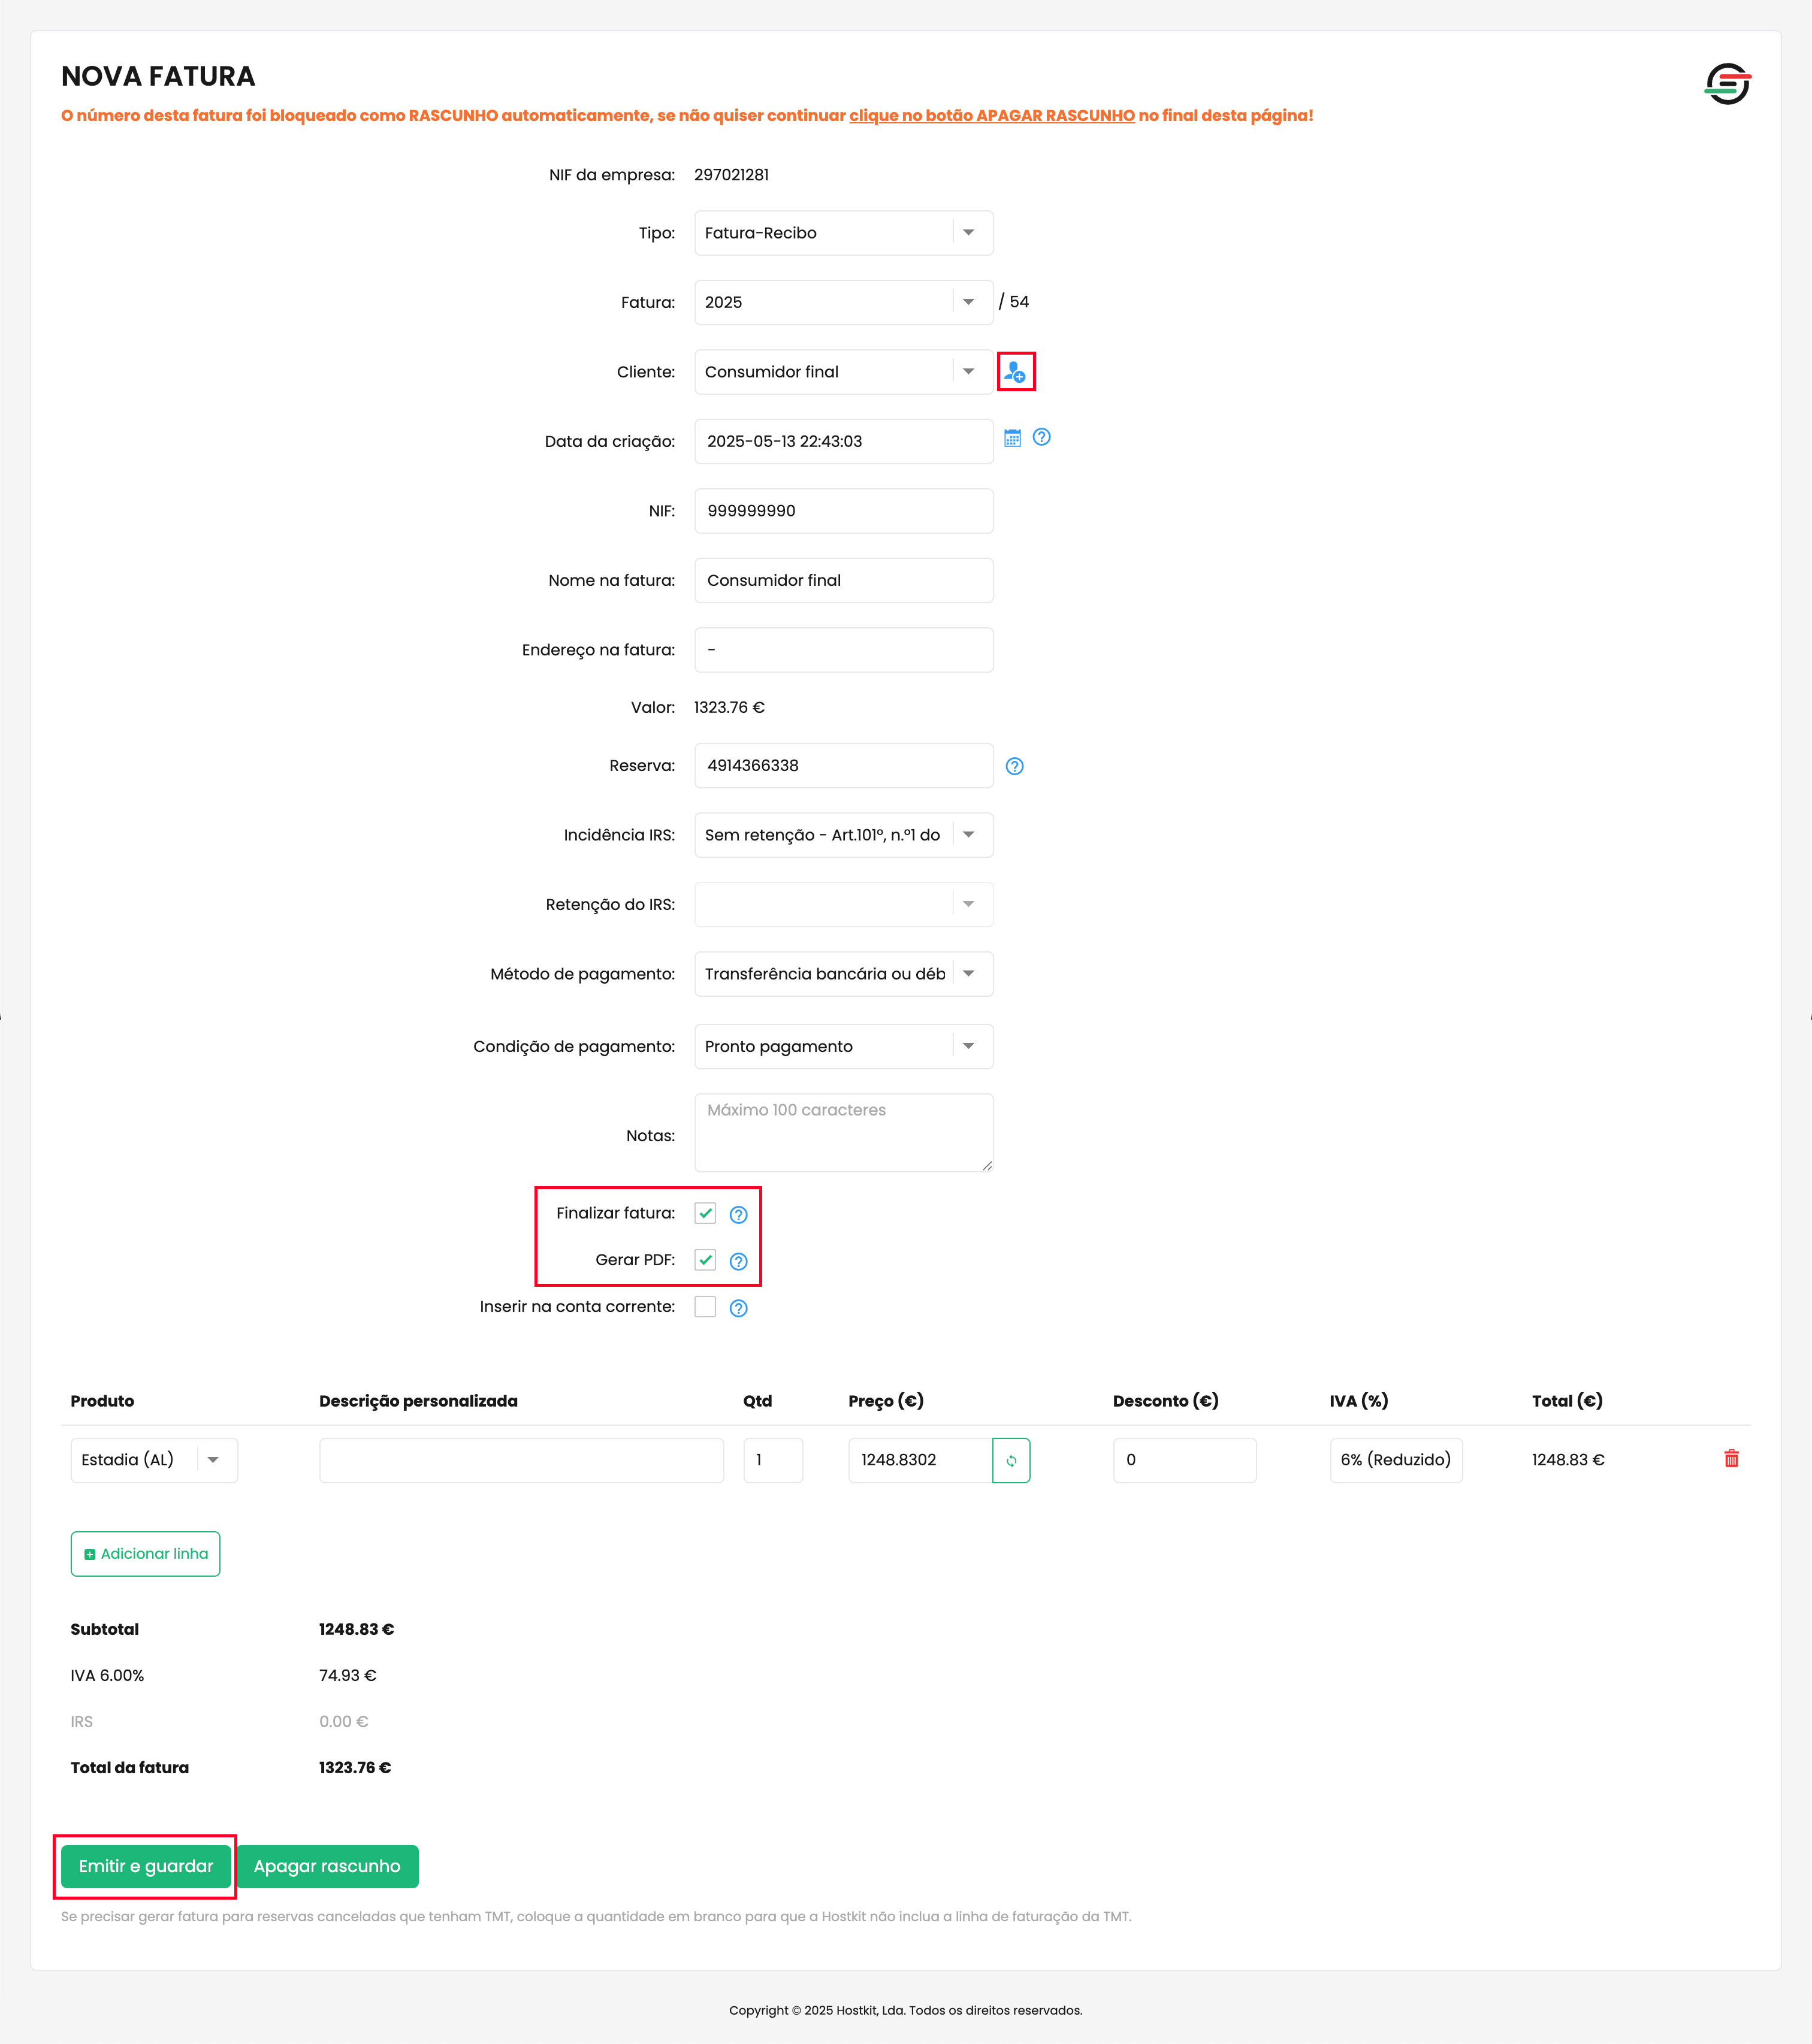The height and width of the screenshot is (2044, 1812).
Task: Click the IRS value 0.00 €
Action: [x=344, y=1721]
